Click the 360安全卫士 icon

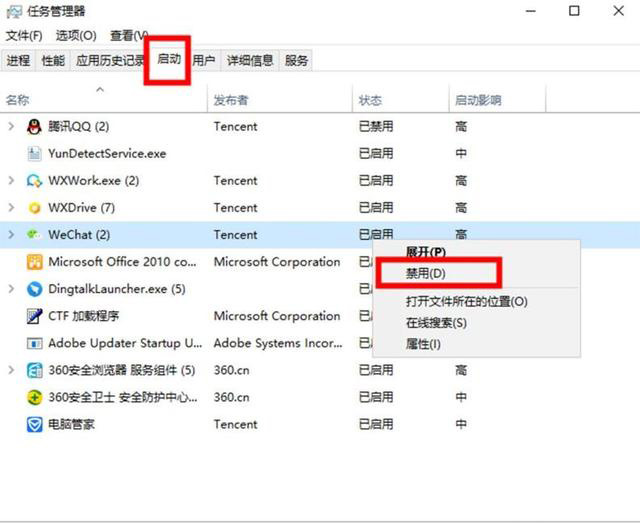point(34,397)
